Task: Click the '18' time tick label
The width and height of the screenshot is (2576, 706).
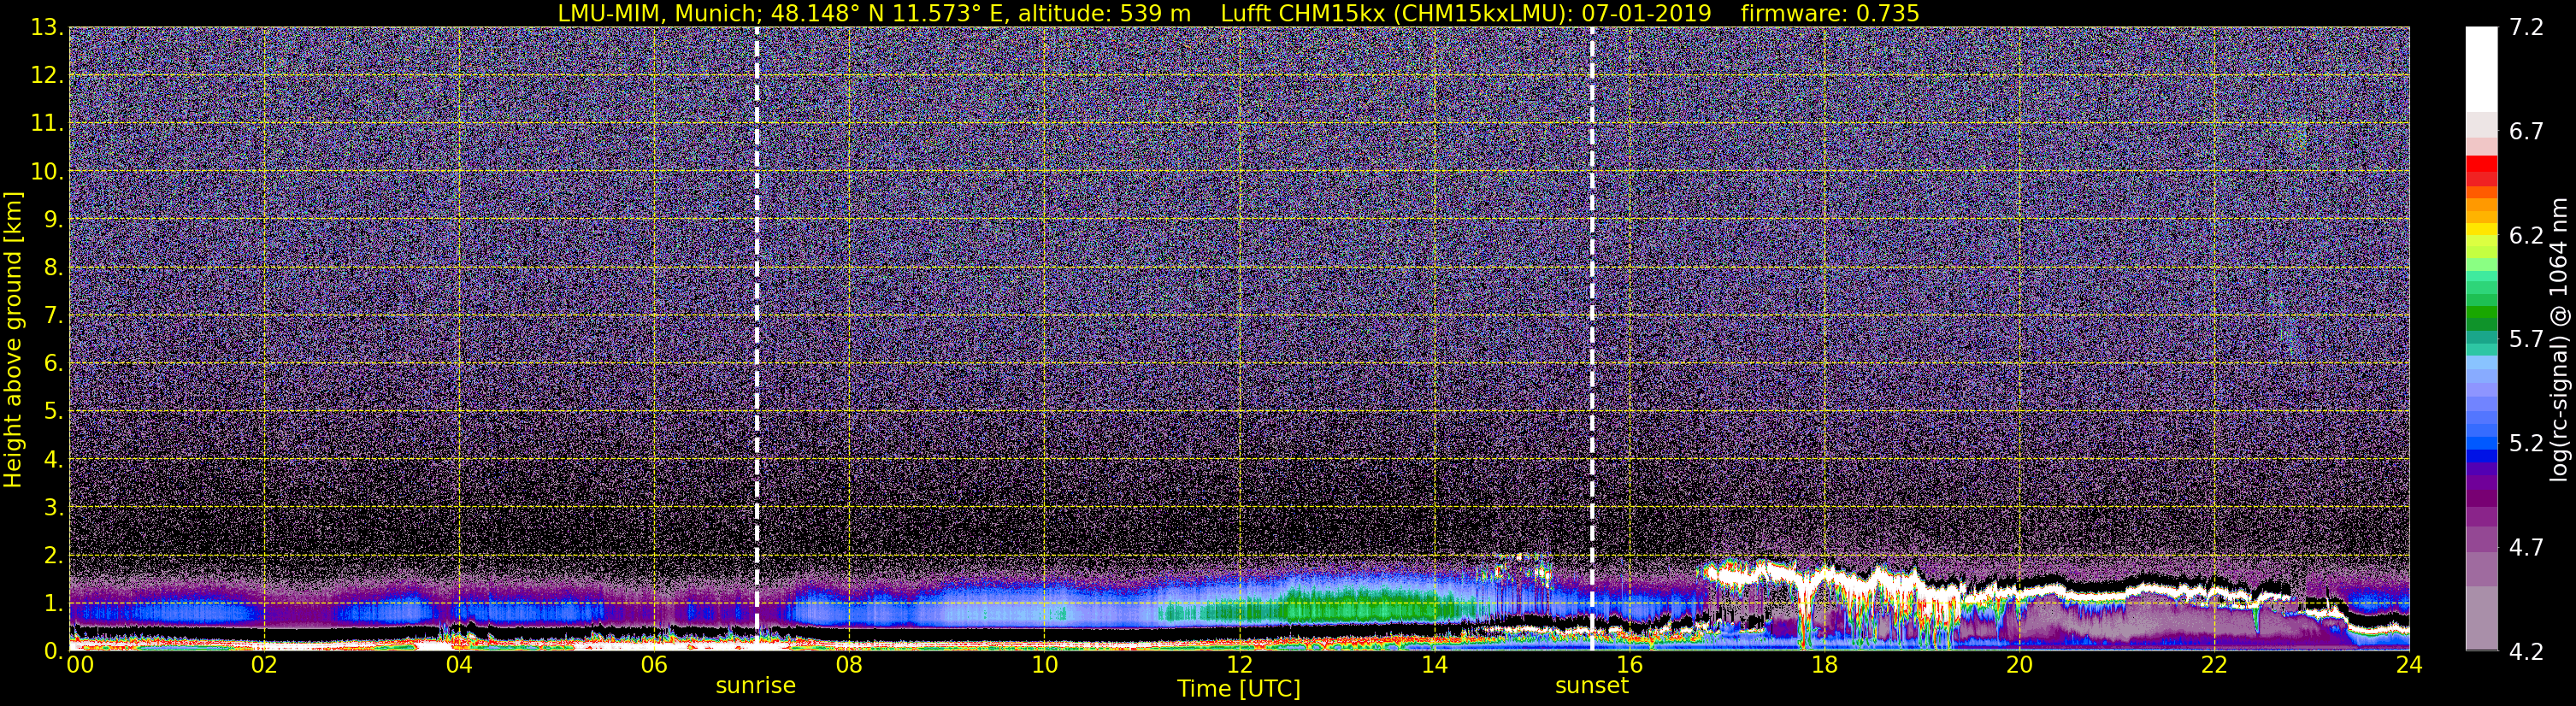Action: (x=1824, y=665)
